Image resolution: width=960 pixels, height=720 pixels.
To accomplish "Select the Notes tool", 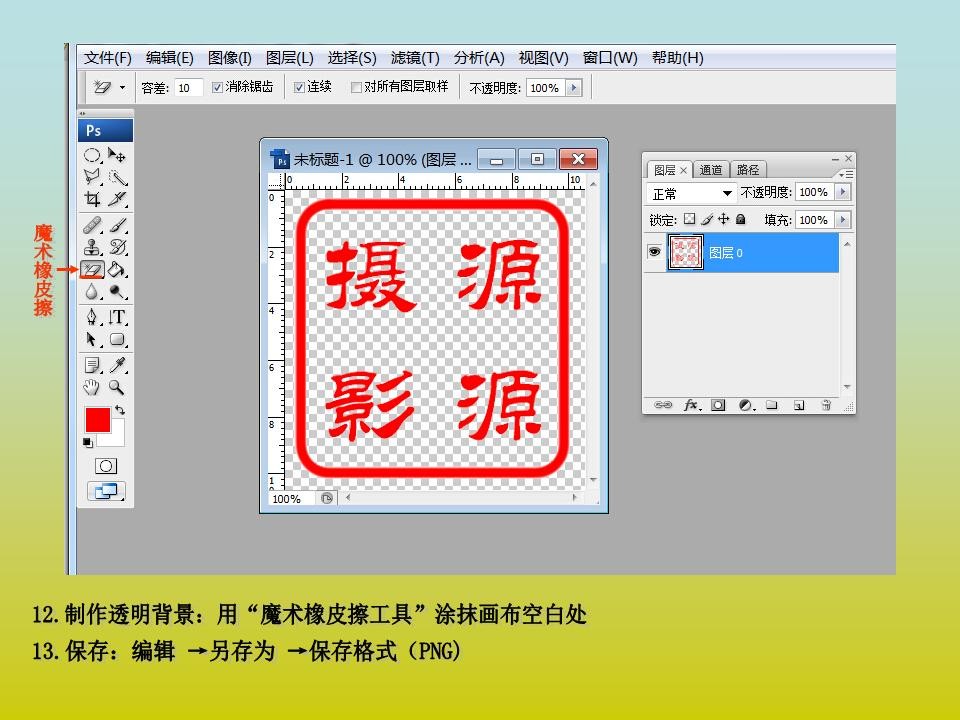I will (x=92, y=366).
